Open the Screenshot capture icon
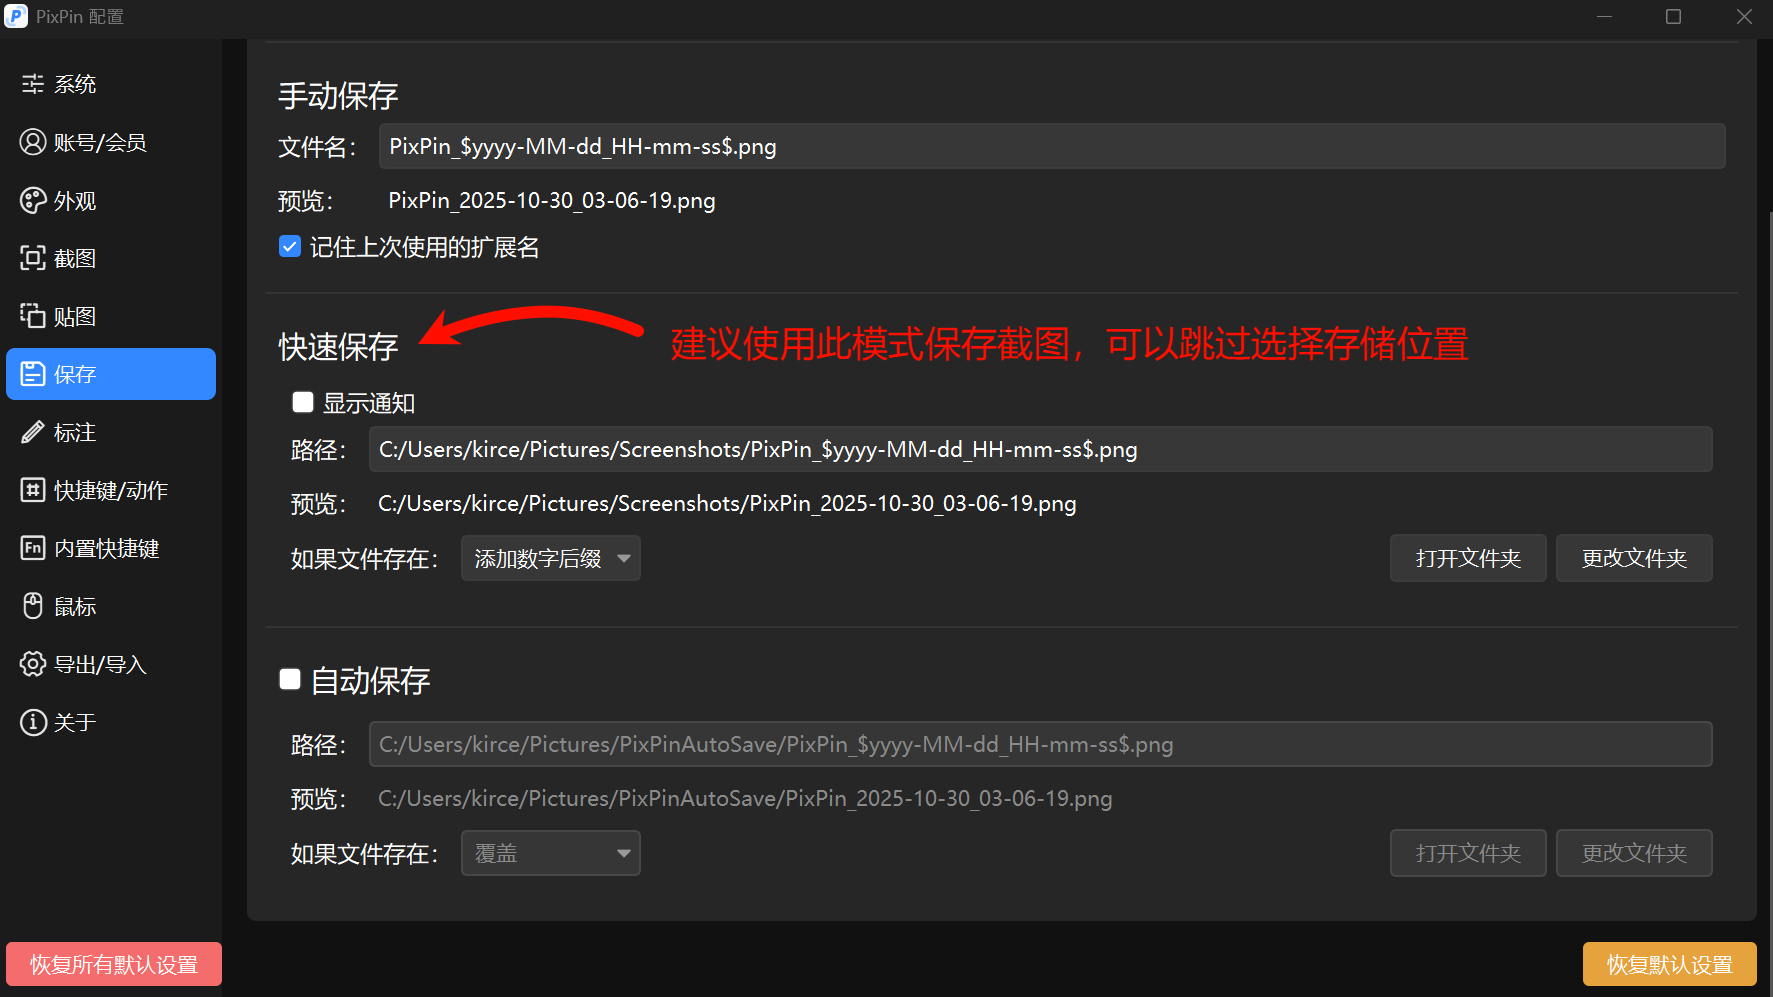 tap(33, 258)
